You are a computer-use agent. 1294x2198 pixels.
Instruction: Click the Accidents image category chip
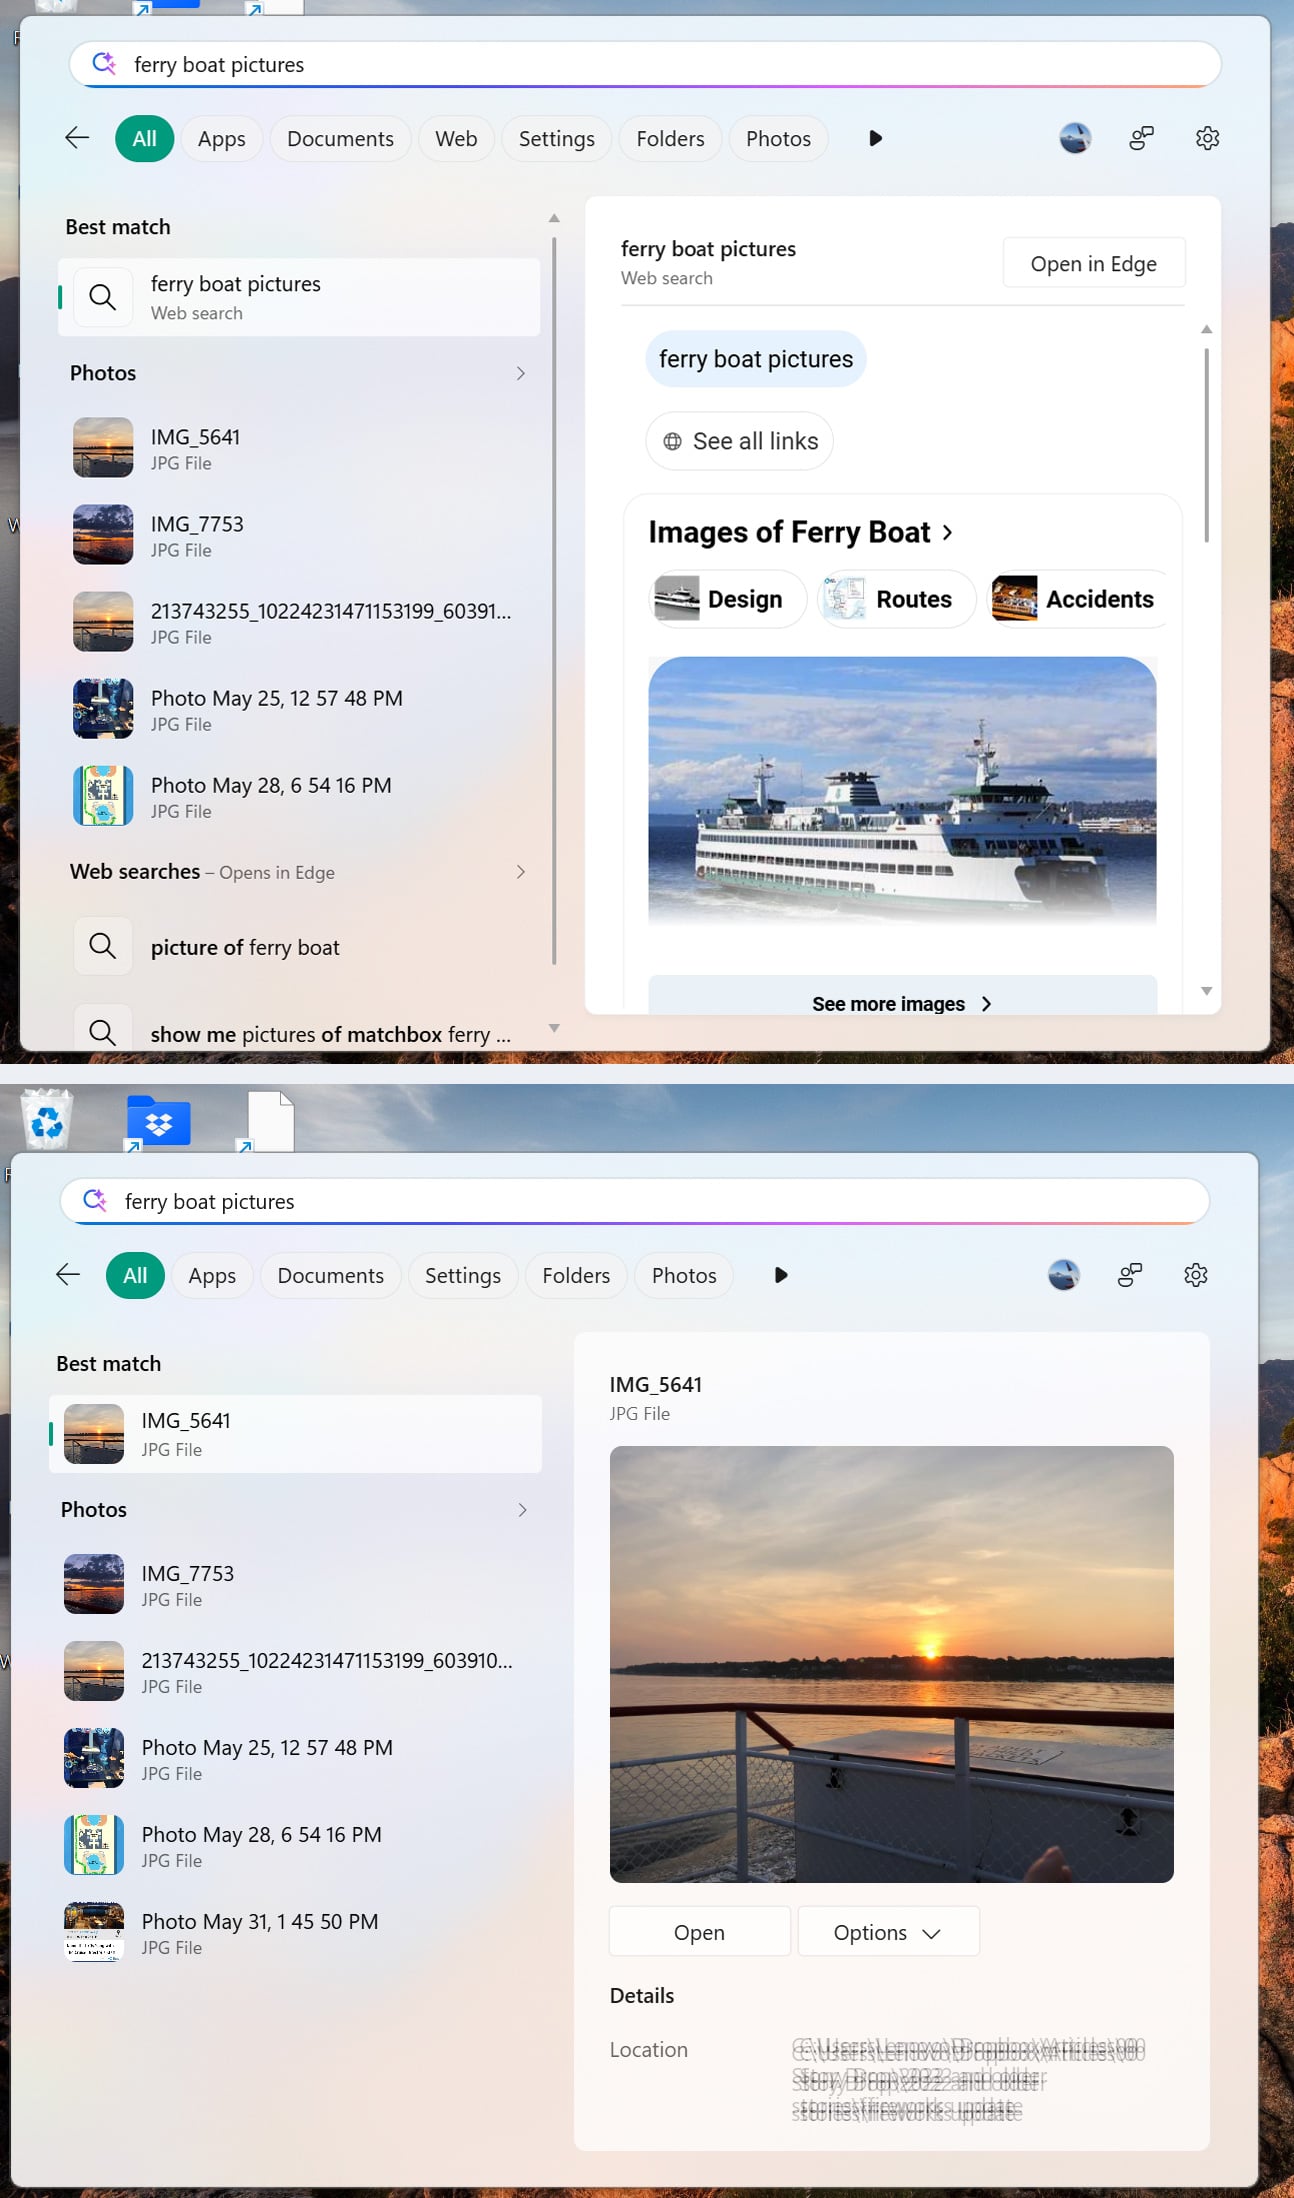(1078, 599)
